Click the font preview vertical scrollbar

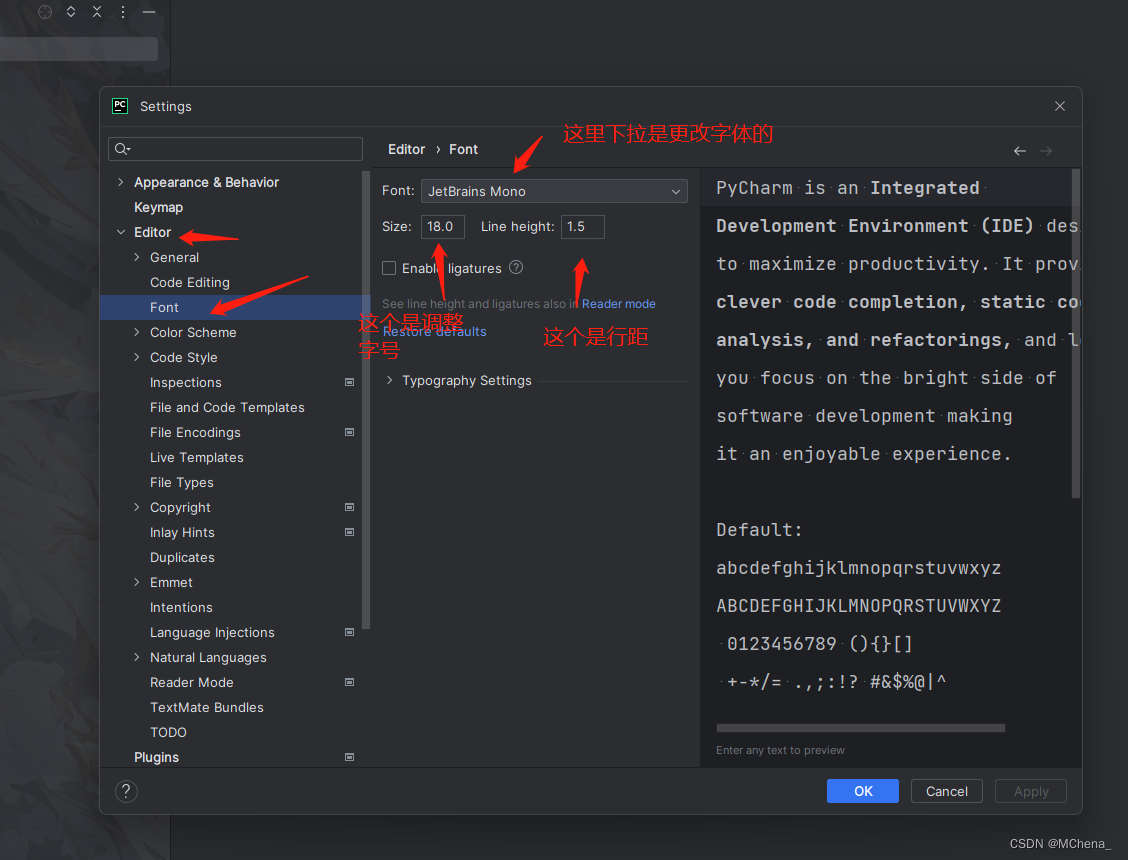point(1075,333)
